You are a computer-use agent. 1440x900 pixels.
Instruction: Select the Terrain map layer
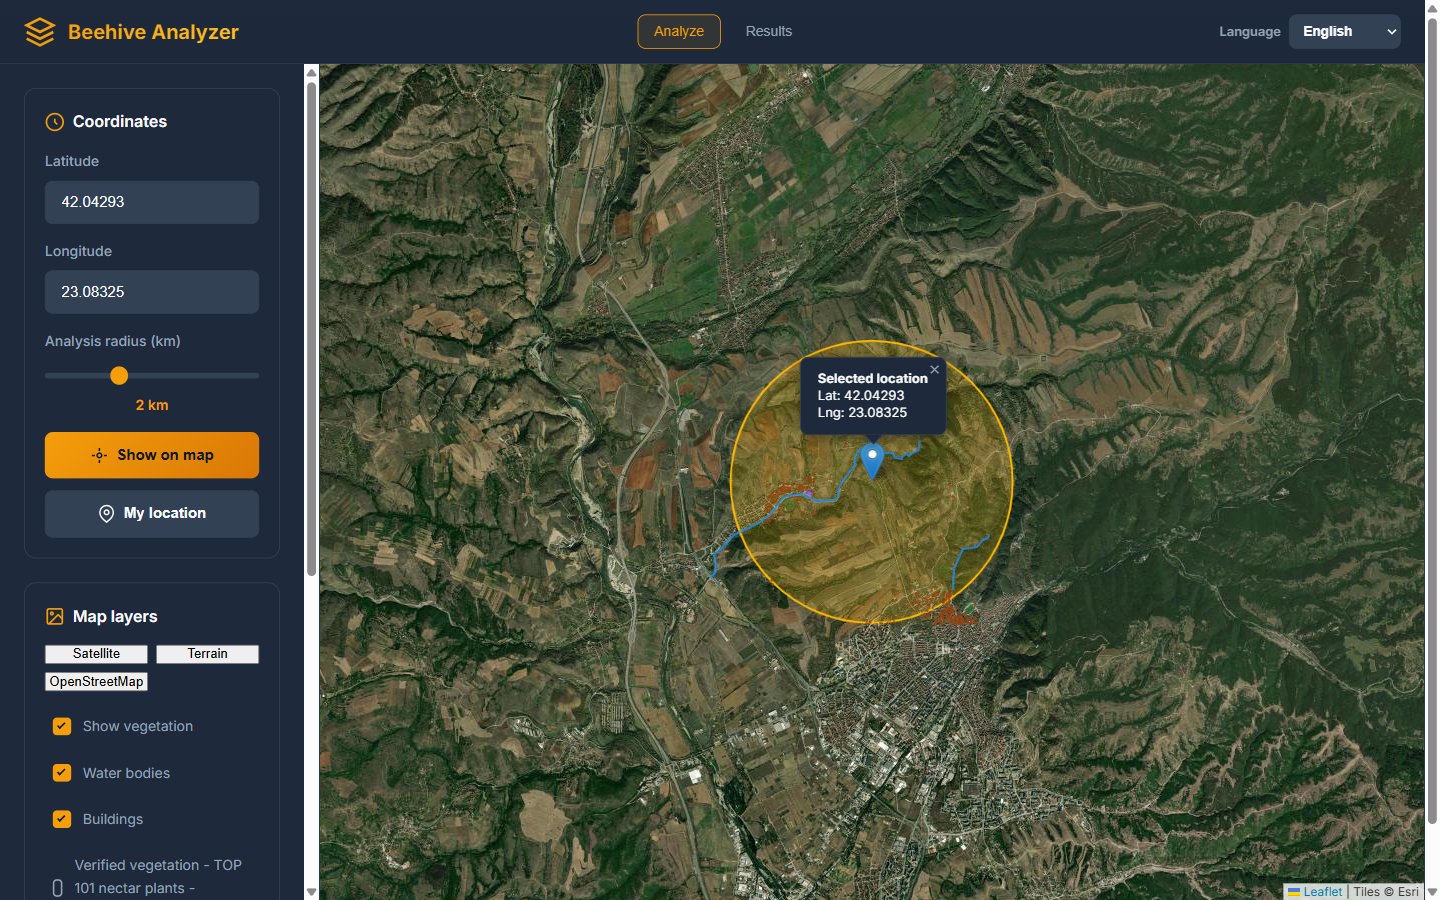tap(207, 654)
